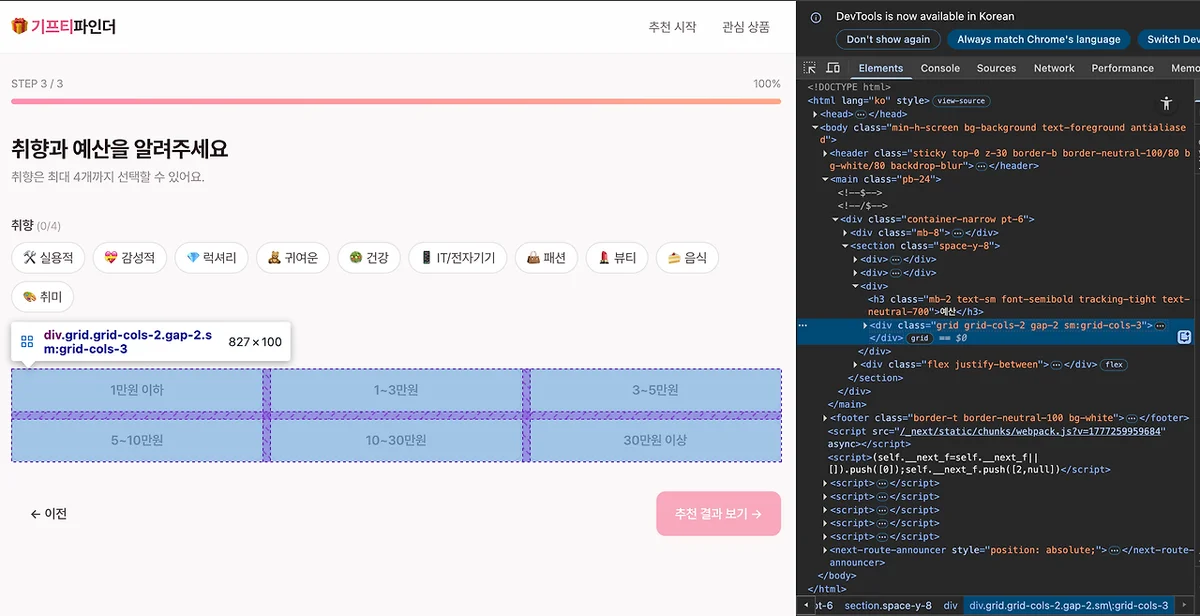
Task: Click the three dots beside selected grid div
Action: coord(803,326)
